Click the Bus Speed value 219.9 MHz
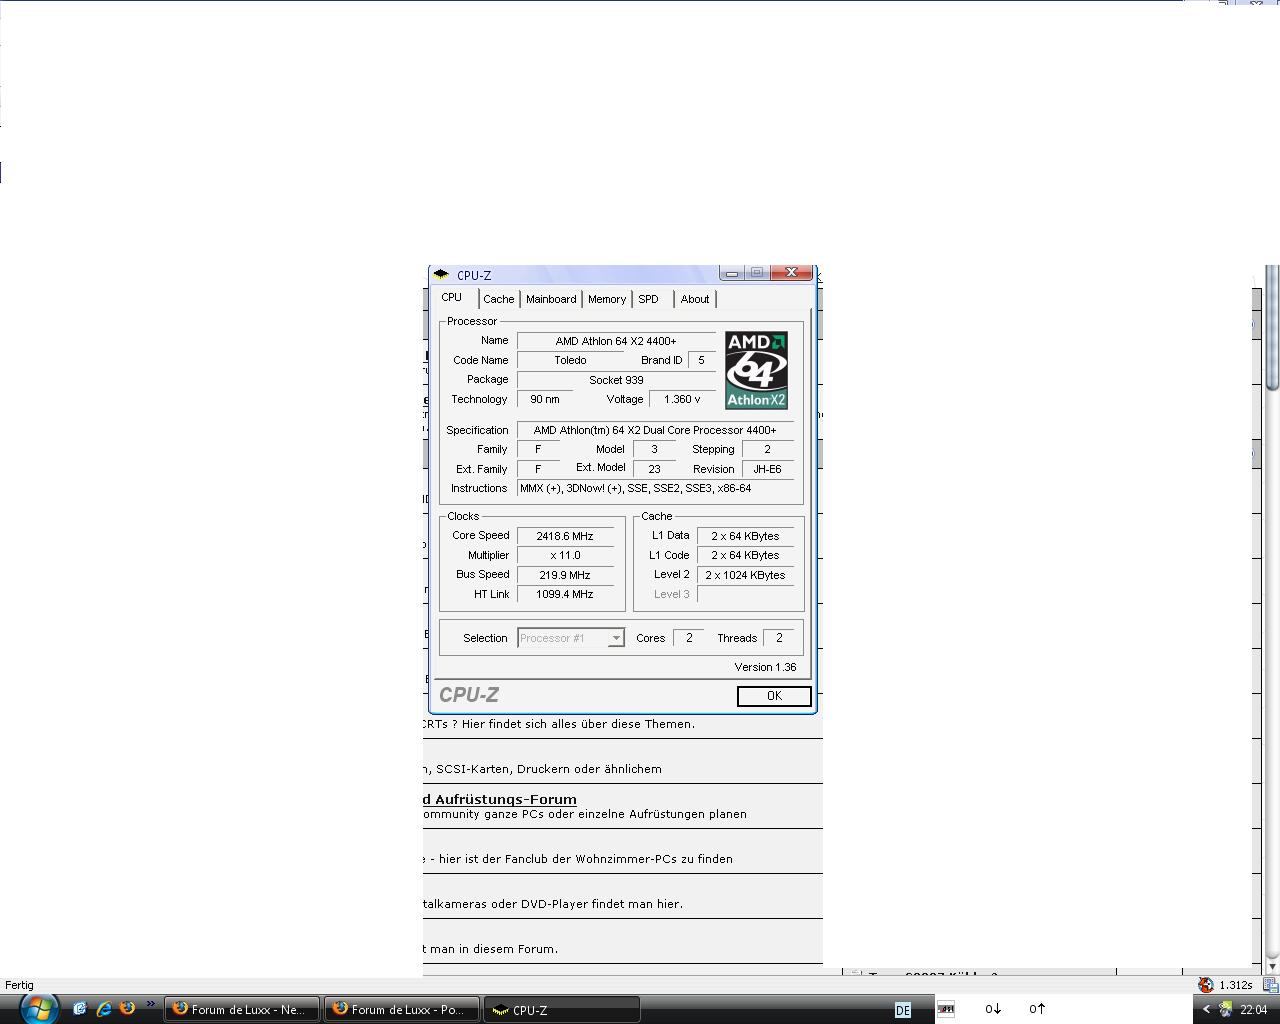 pyautogui.click(x=565, y=575)
